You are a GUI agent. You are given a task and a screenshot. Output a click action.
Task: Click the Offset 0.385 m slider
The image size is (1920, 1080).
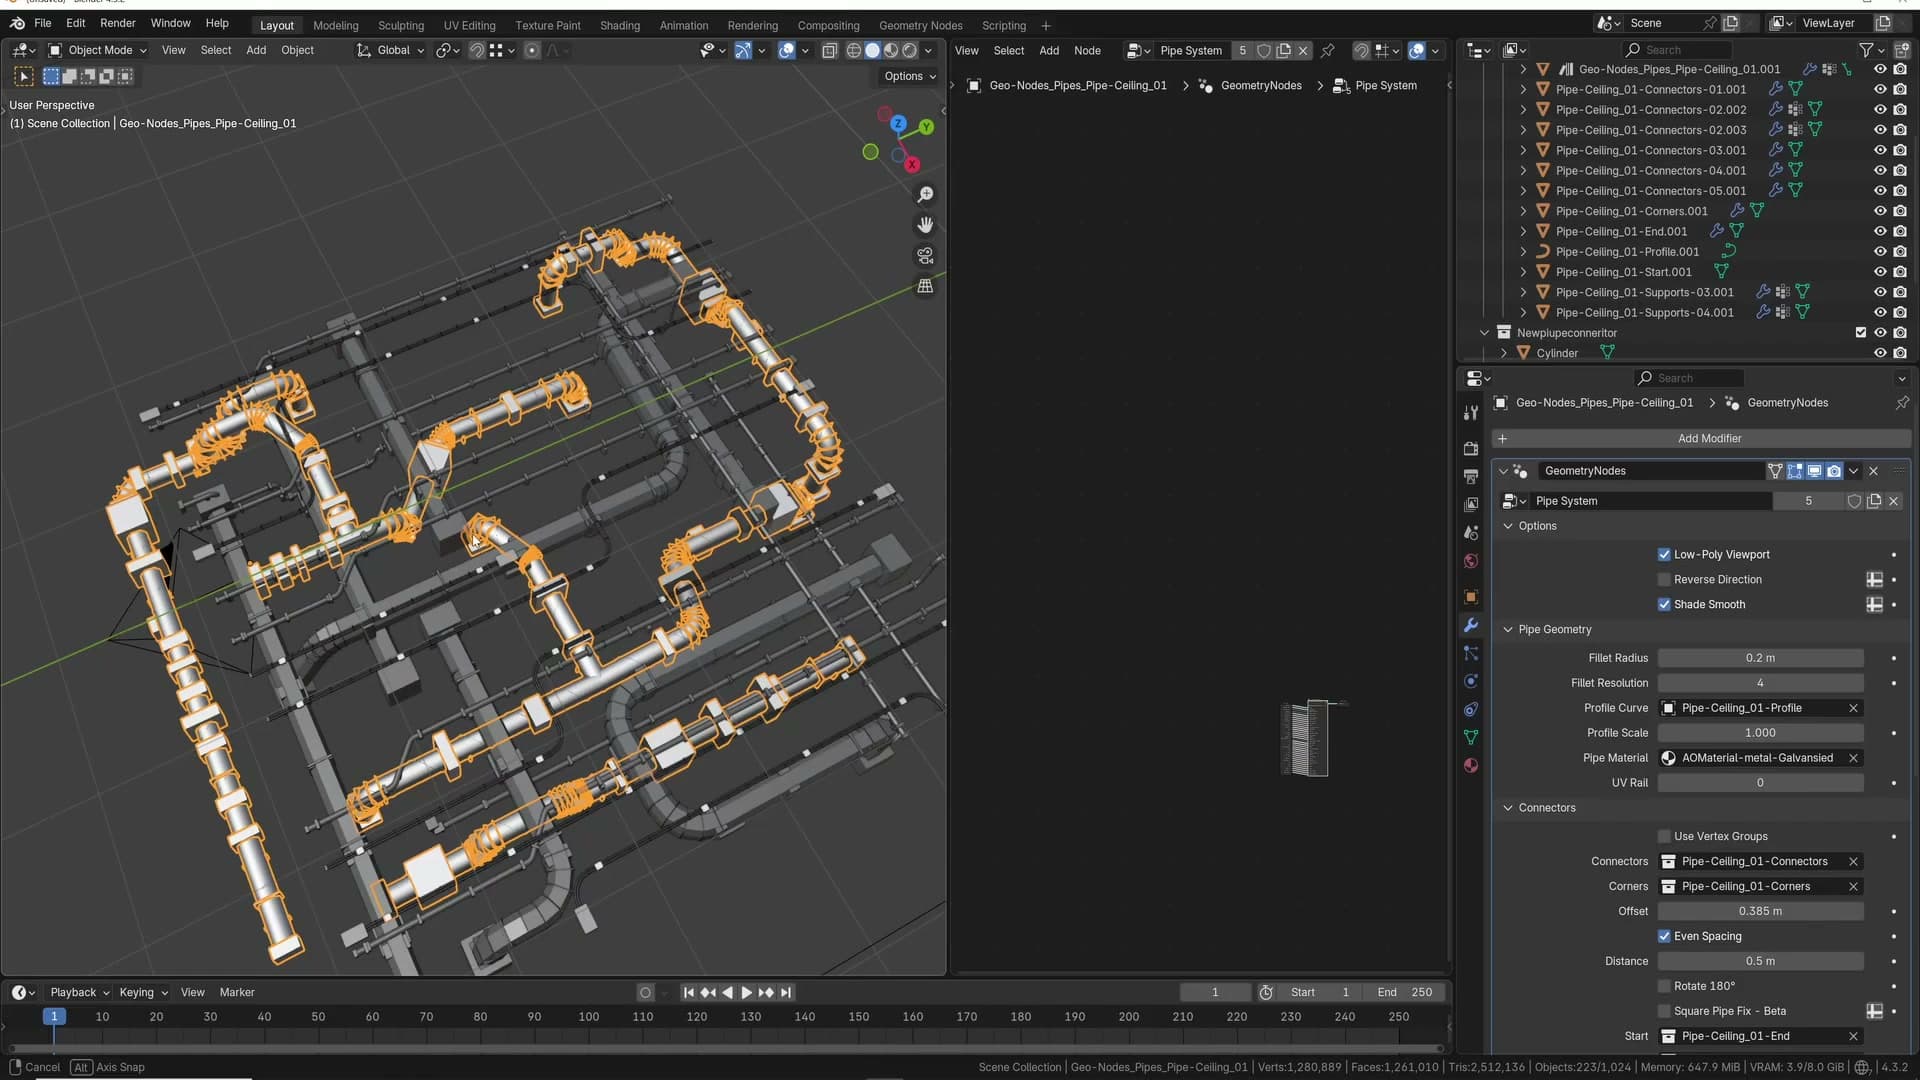tap(1760, 912)
